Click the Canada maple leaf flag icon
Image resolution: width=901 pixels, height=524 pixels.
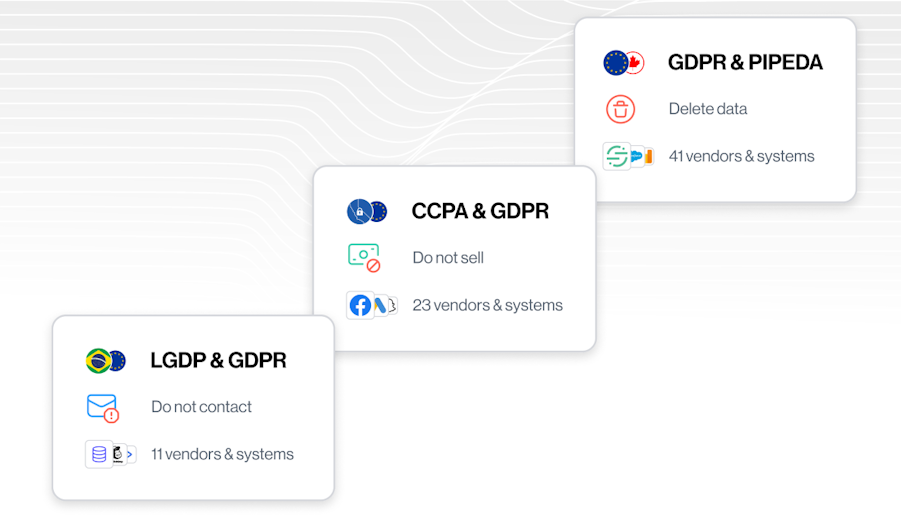click(636, 63)
